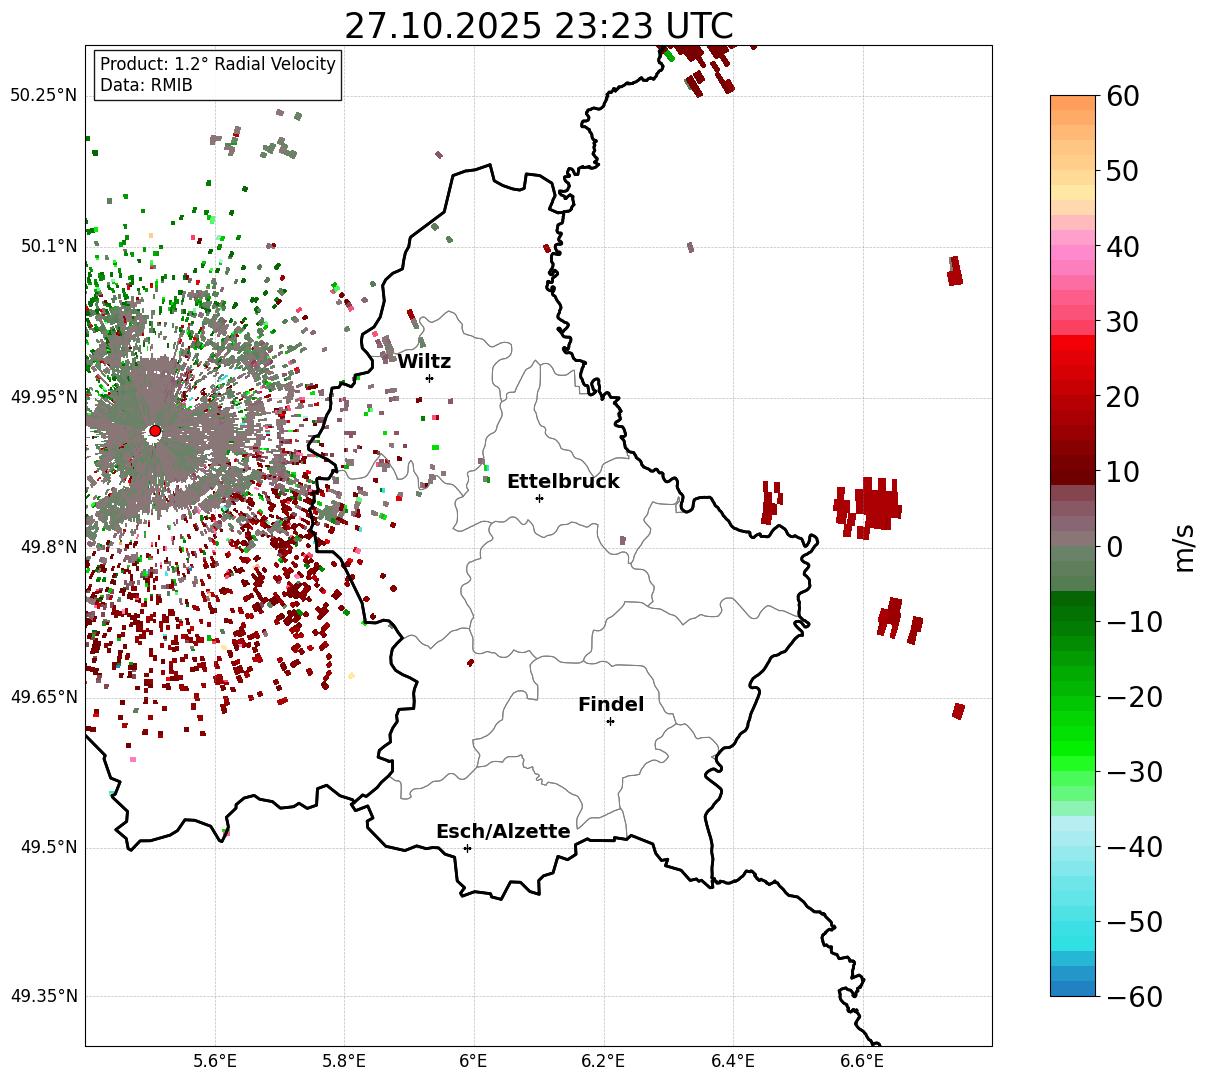Click the 5.6°E longitude label
The height and width of the screenshot is (1081, 1207).
click(215, 1061)
